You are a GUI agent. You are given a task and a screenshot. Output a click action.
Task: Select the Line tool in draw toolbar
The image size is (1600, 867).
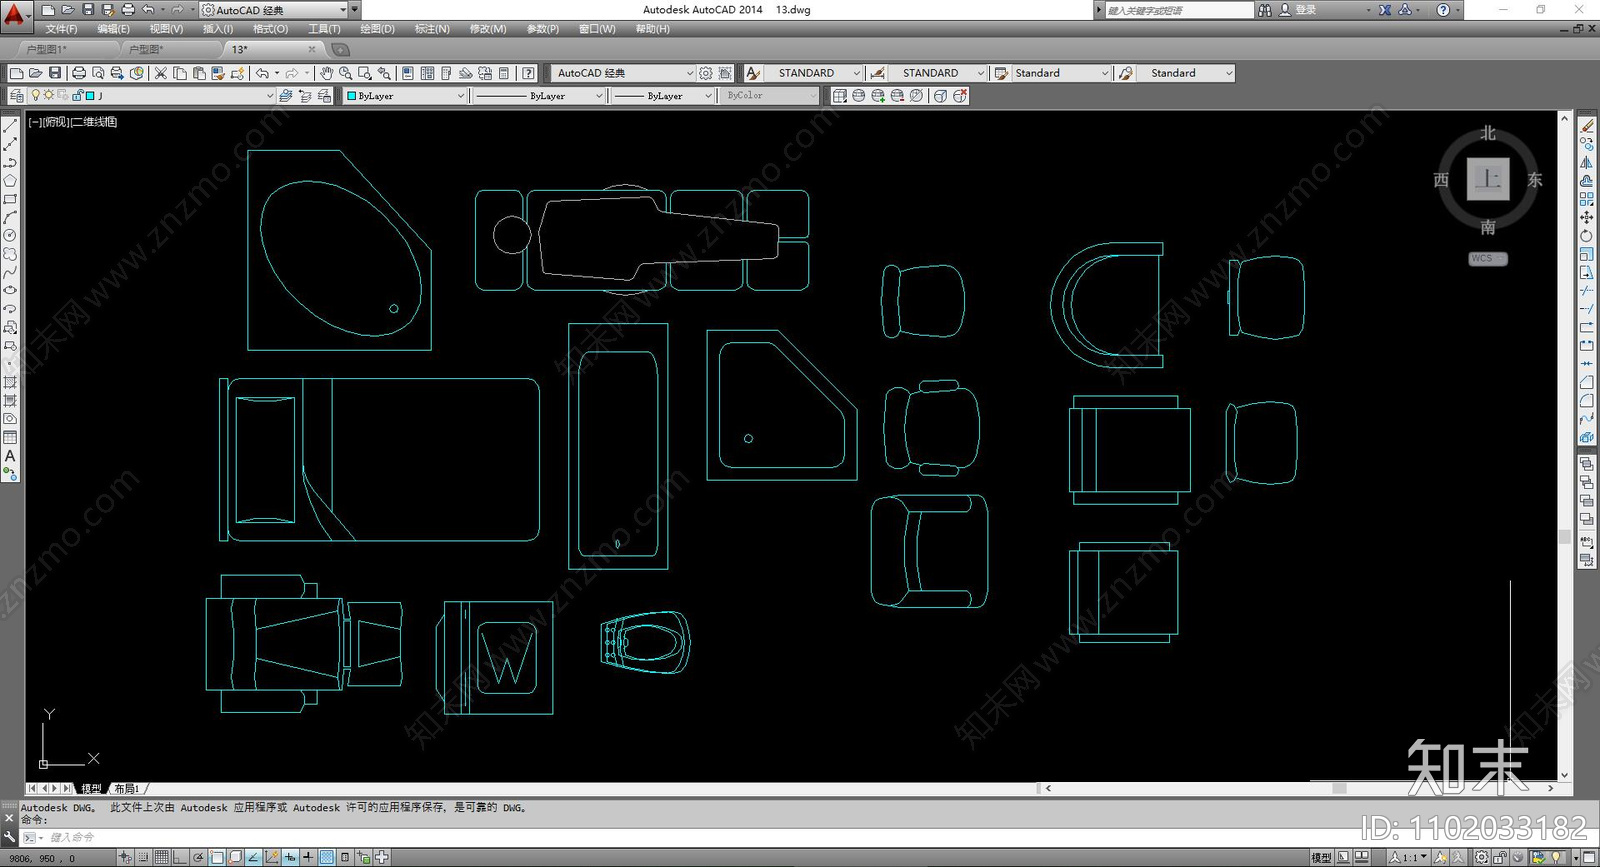pos(10,126)
